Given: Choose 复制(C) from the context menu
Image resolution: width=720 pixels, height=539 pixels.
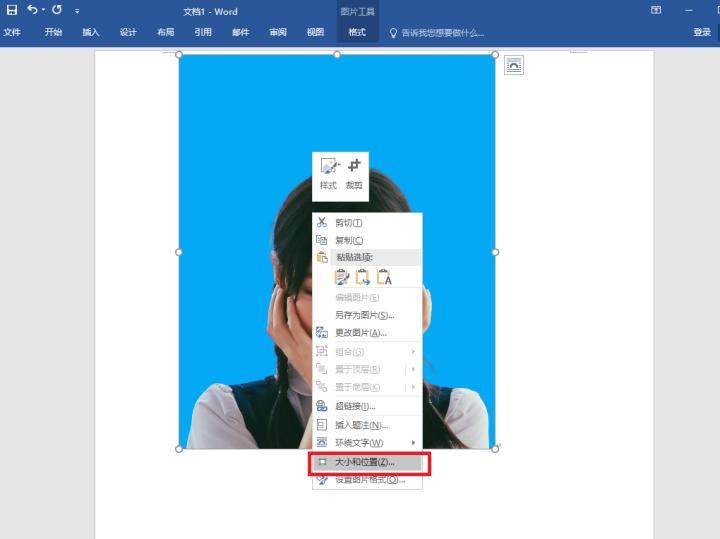Looking at the screenshot, I should (x=367, y=240).
